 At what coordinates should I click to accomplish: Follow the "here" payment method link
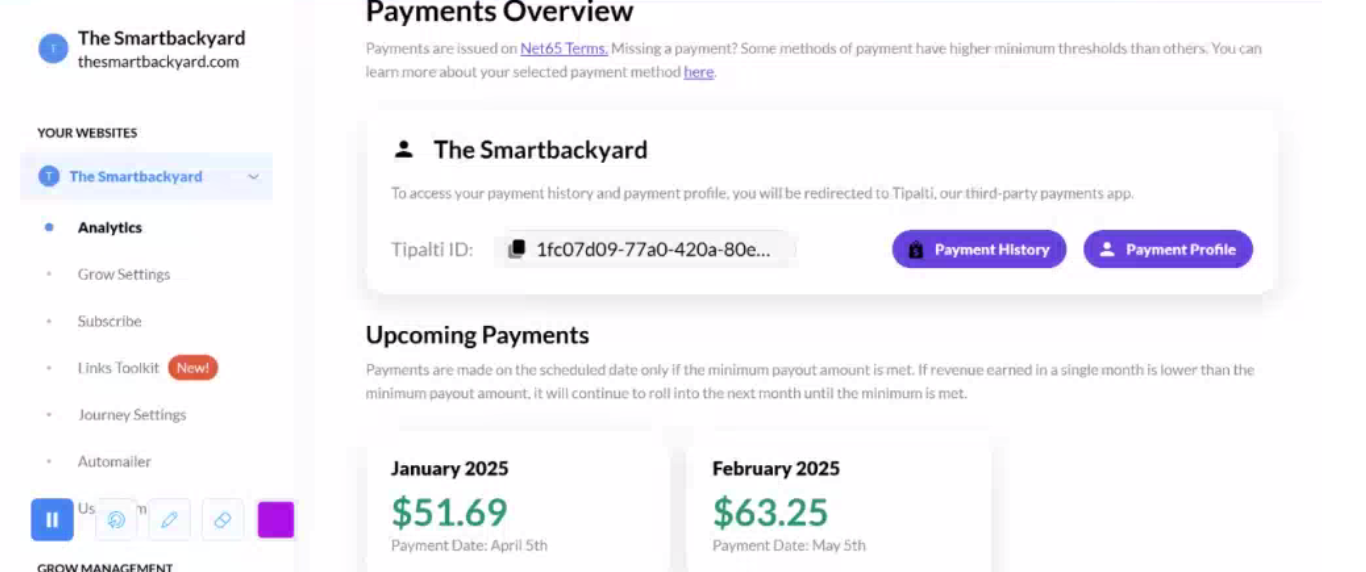coord(698,72)
